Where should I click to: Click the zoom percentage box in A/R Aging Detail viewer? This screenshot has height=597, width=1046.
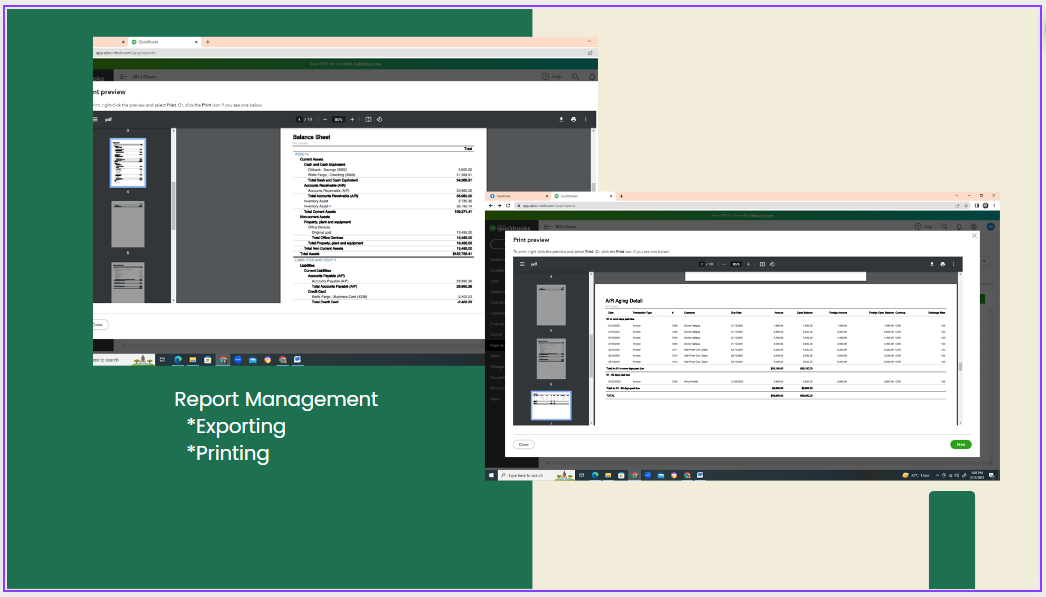coord(736,264)
